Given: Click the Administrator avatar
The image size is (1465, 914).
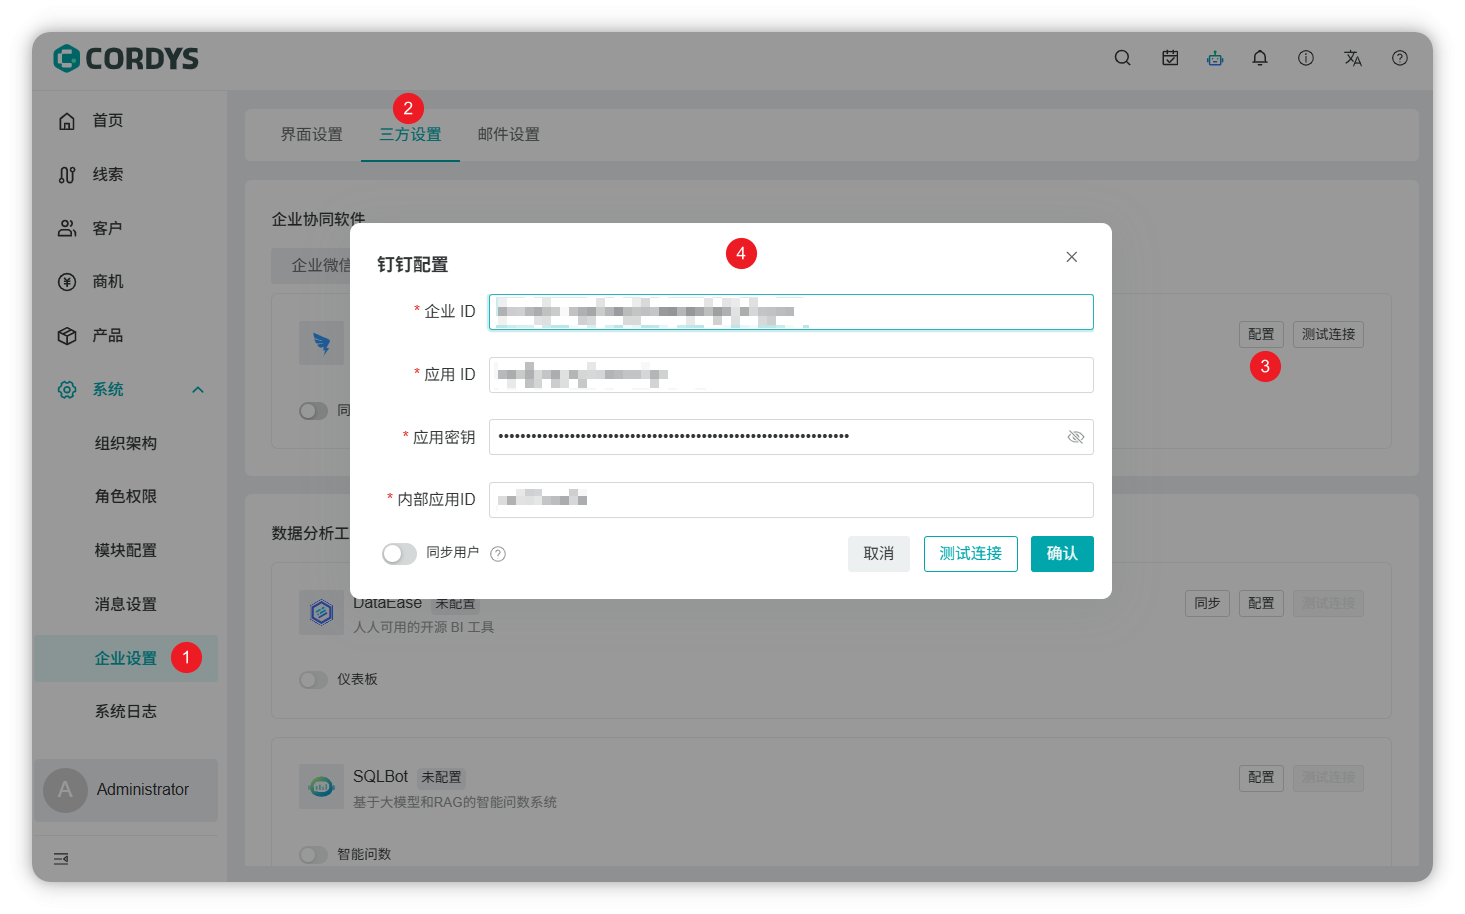Looking at the screenshot, I should pyautogui.click(x=65, y=790).
